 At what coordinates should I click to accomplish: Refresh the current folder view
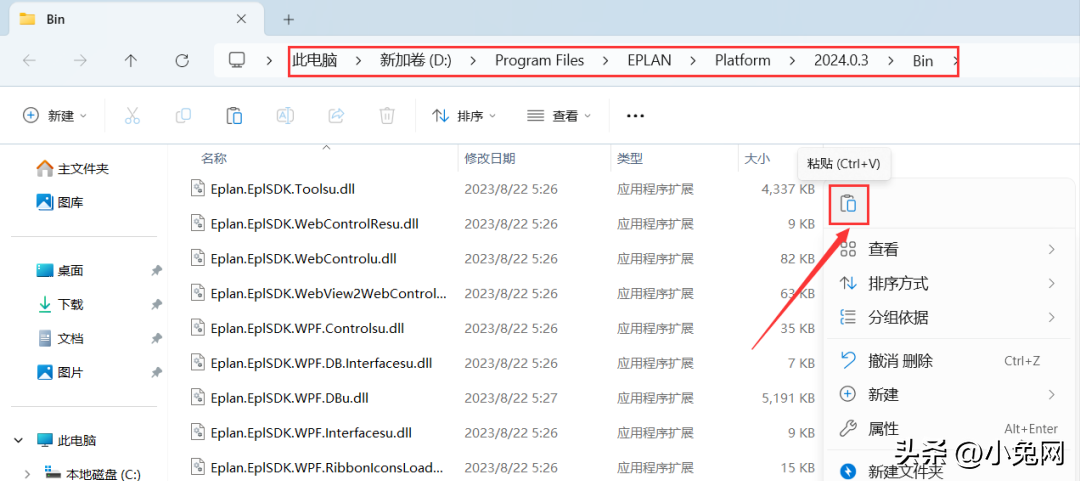point(182,60)
